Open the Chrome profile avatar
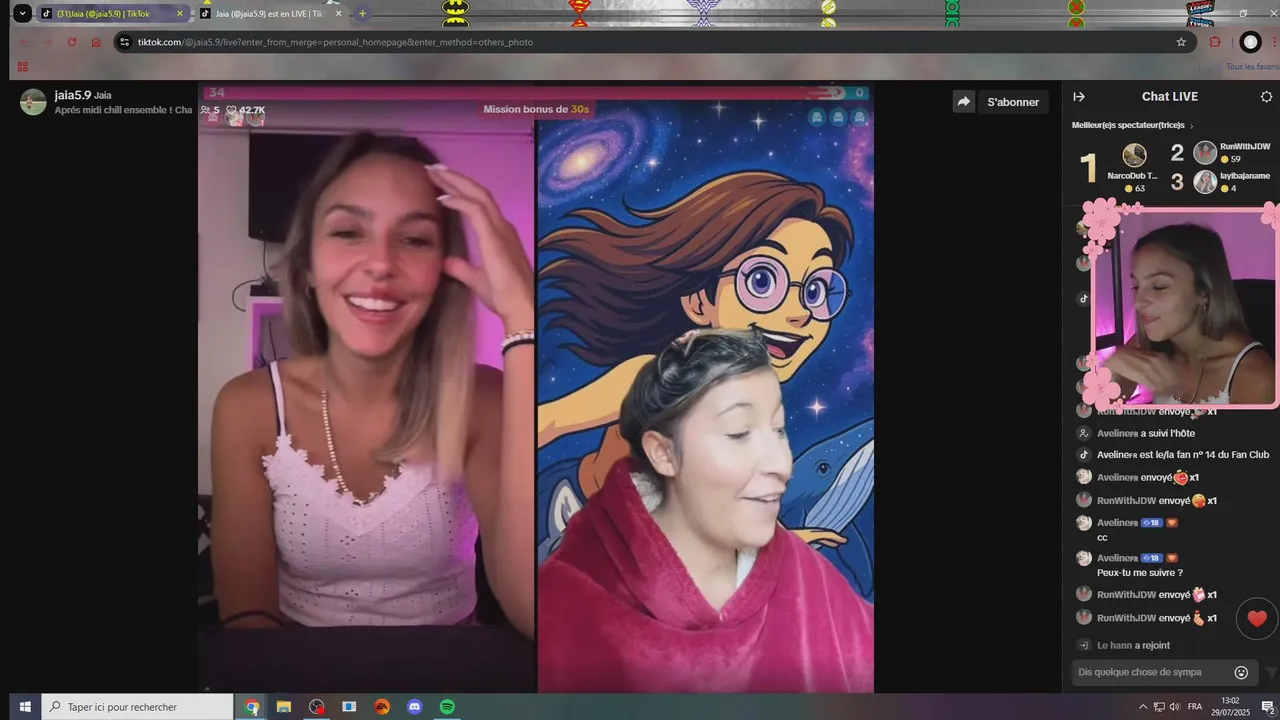The image size is (1280, 720). [x=1250, y=42]
